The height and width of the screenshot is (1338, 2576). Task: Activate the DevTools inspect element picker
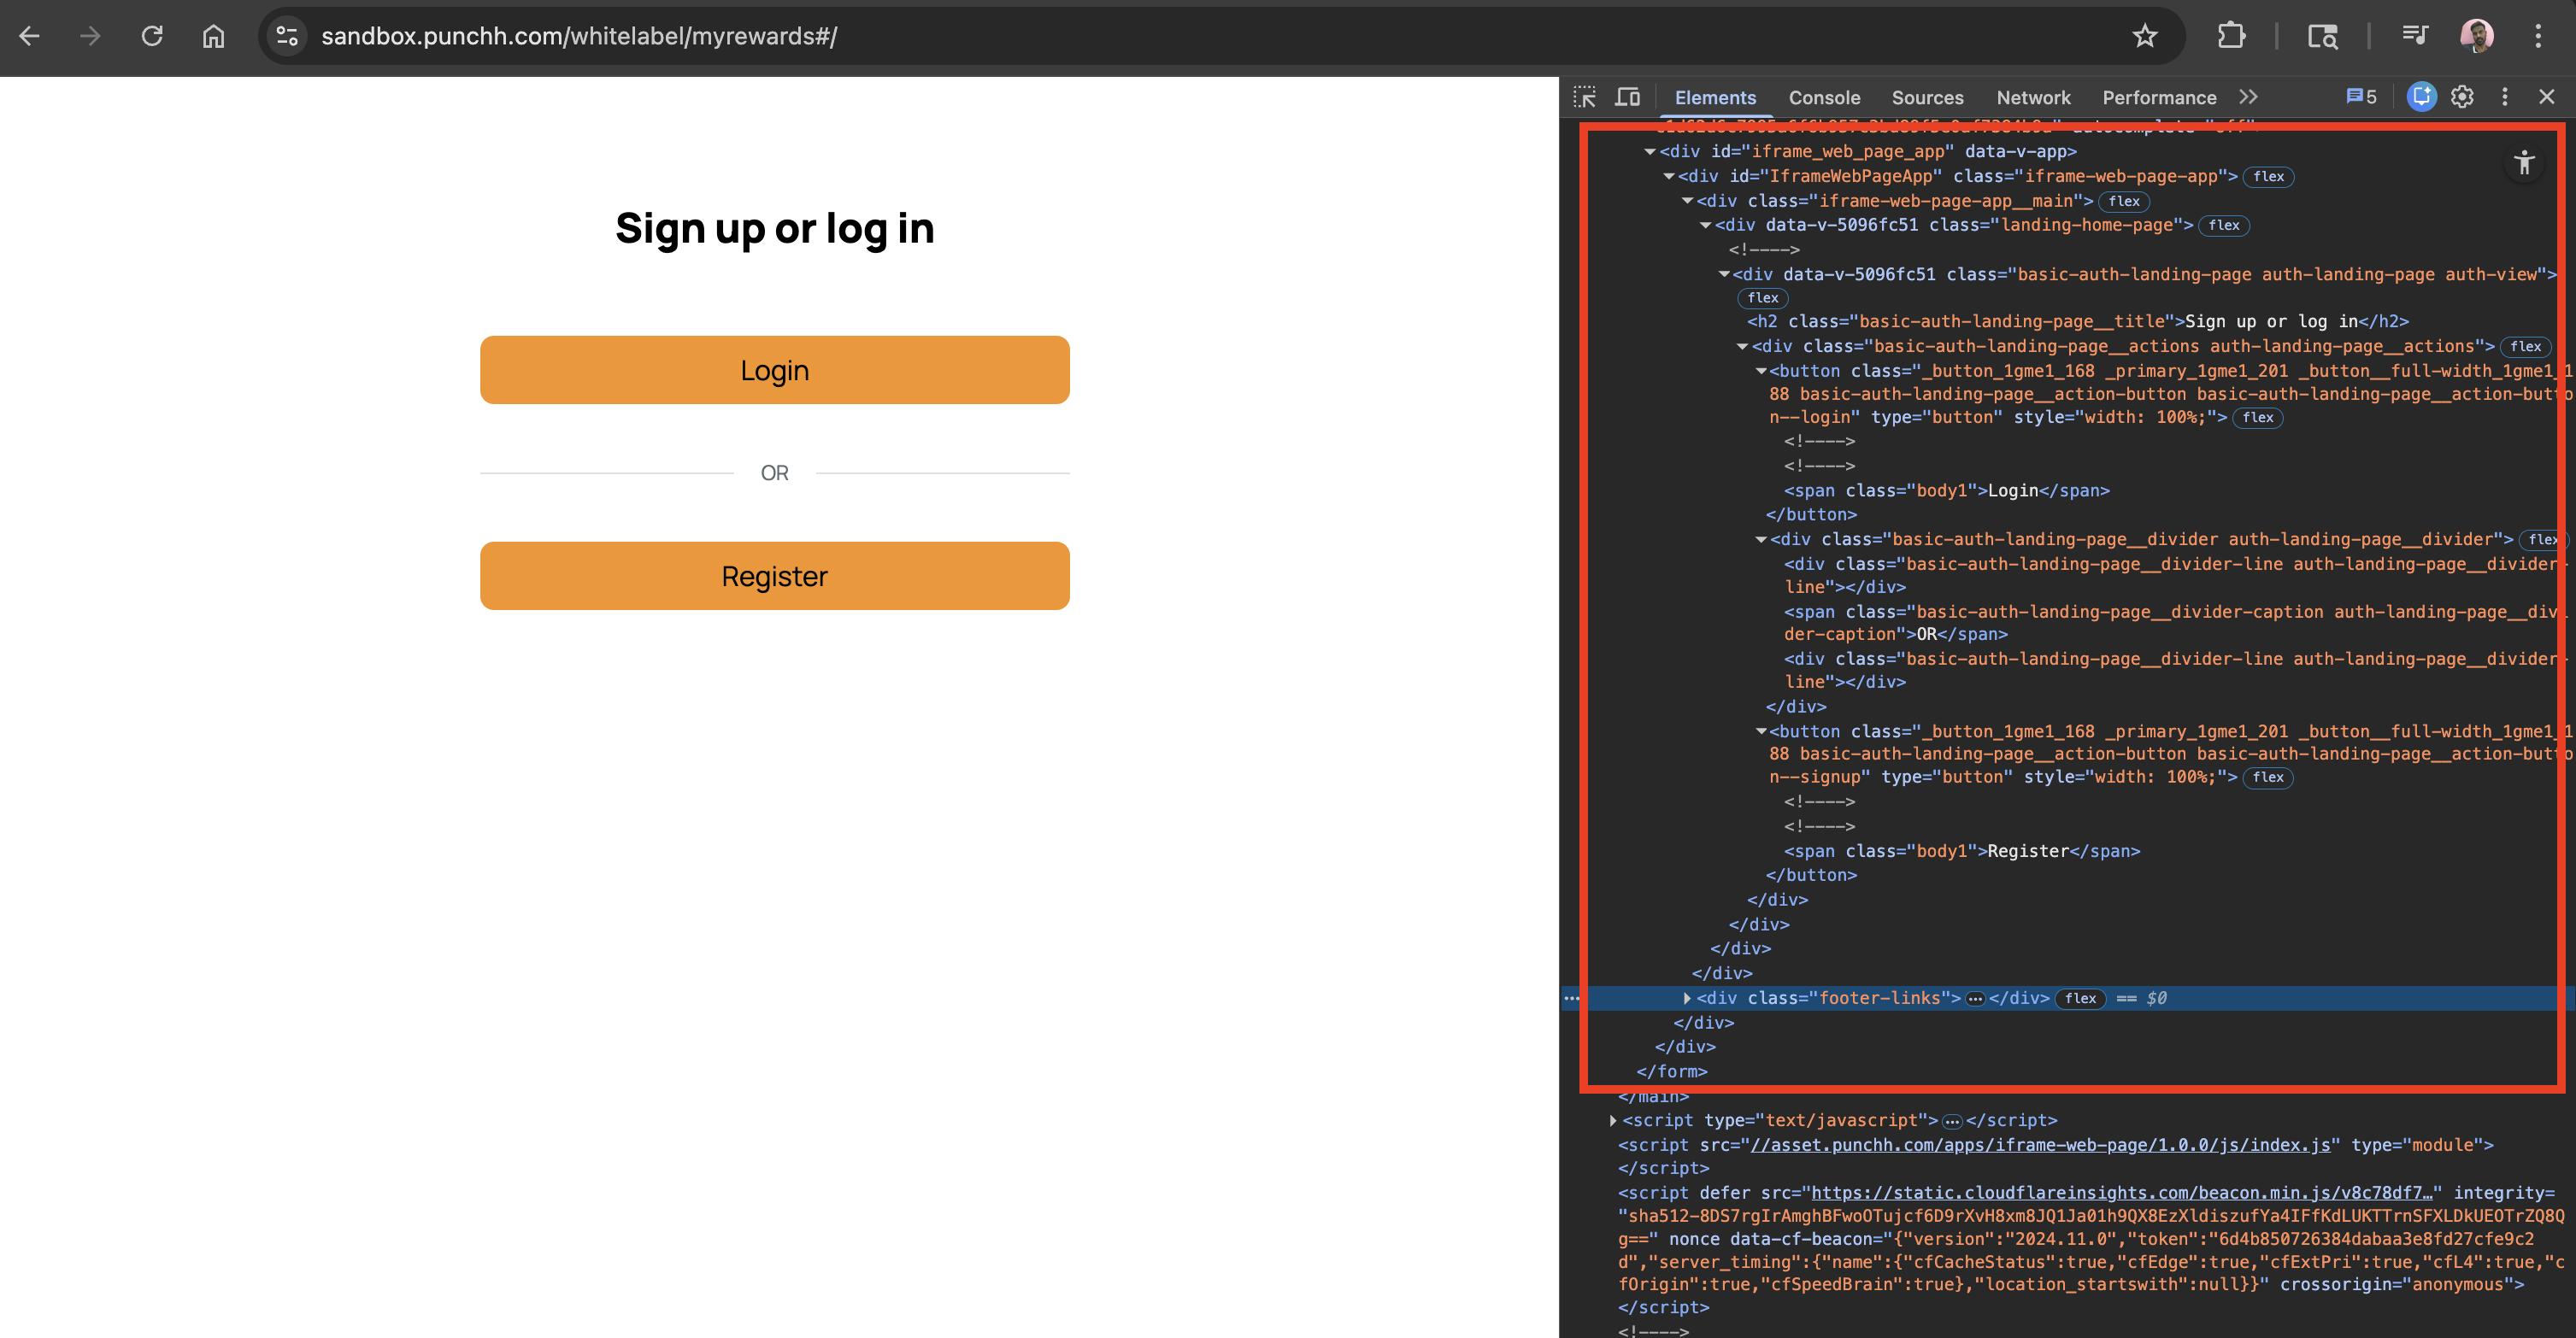[x=1585, y=97]
